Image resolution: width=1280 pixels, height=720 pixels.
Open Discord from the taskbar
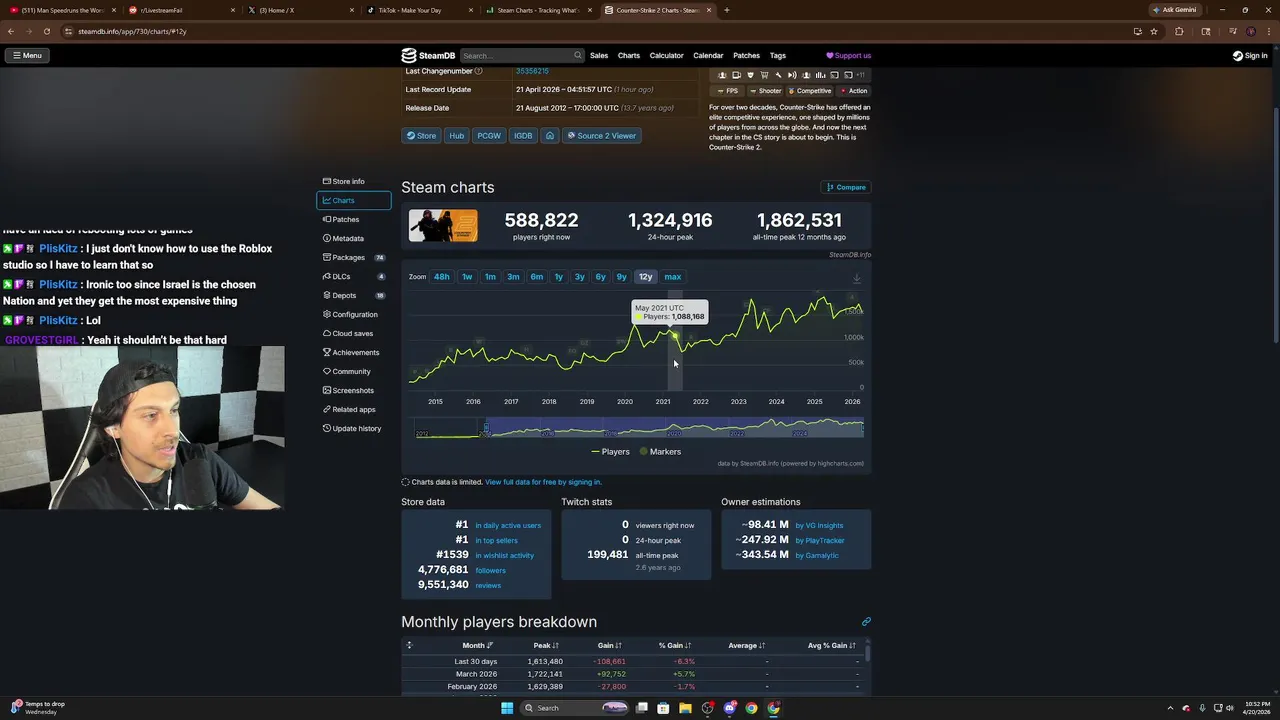(730, 708)
